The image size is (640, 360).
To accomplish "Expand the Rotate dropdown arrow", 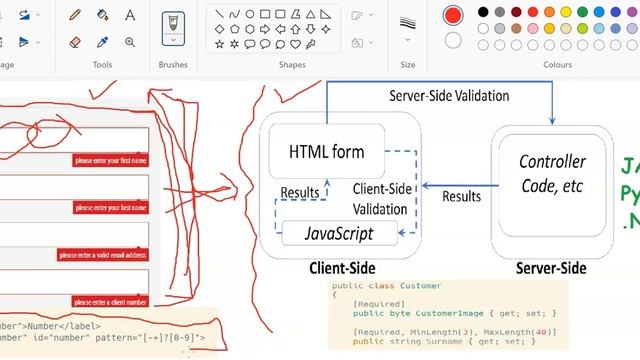I will [38, 15].
